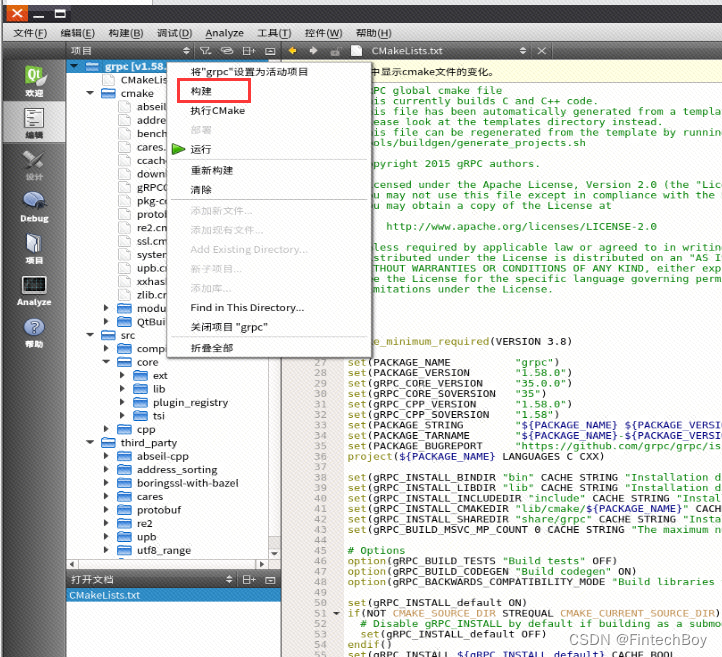Switch to the Edit (编辑) mode
722x657 pixels.
[34, 122]
